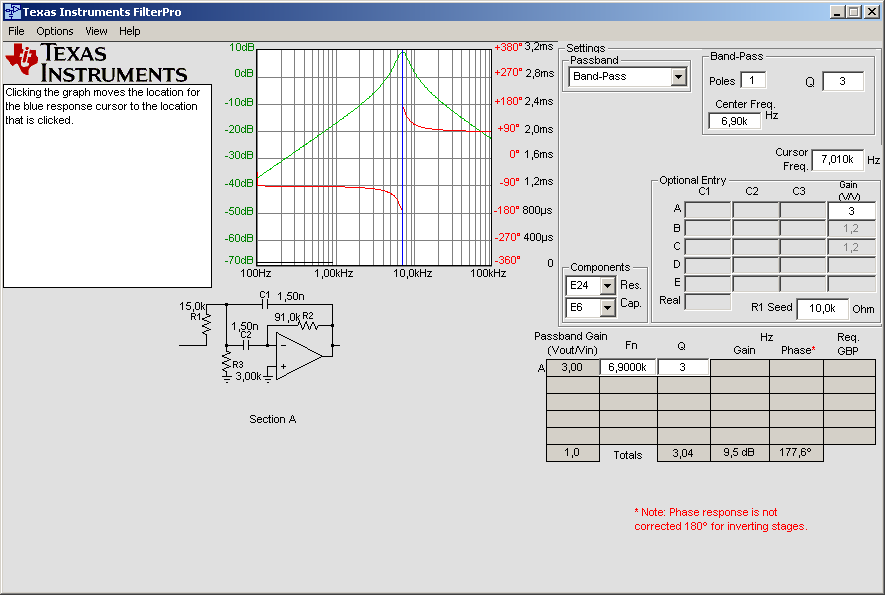
Task: Click the Texas Instruments logo
Action: 96,63
